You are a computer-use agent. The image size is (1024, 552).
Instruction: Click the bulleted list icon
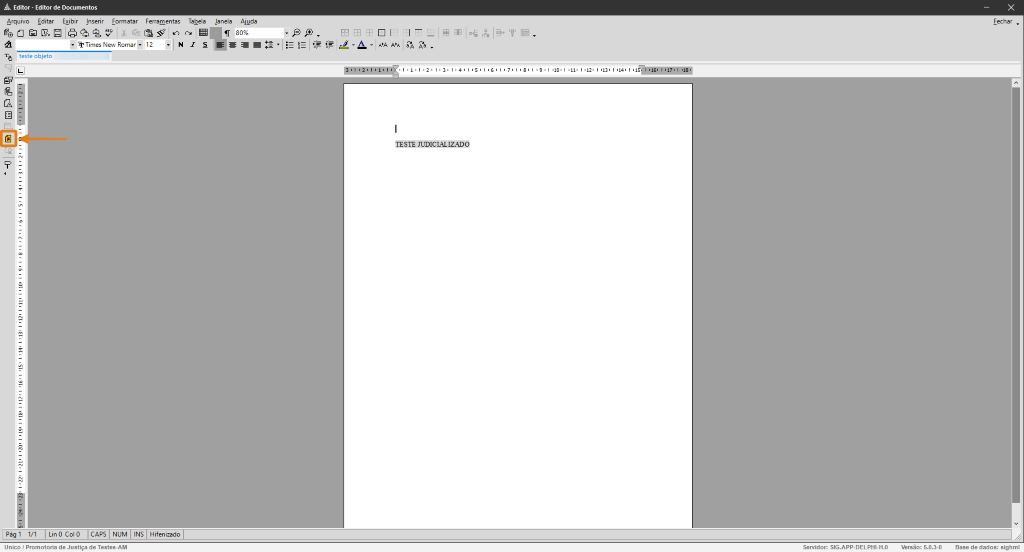[x=289, y=45]
